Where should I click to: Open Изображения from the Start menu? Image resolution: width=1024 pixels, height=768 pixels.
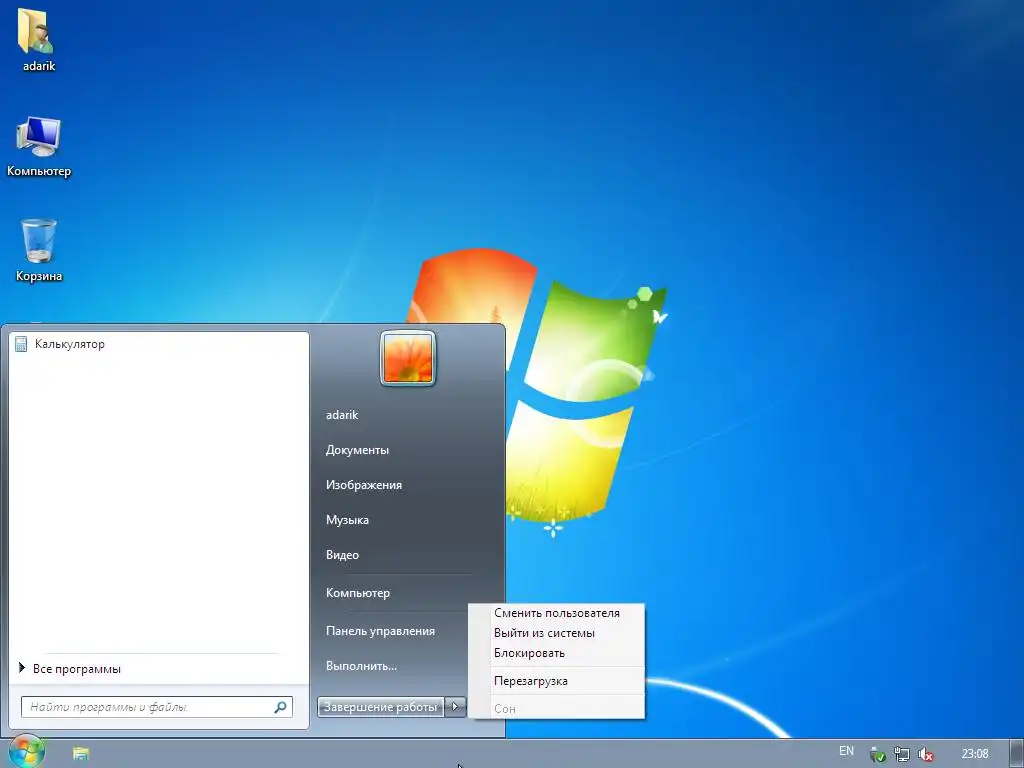[364, 485]
